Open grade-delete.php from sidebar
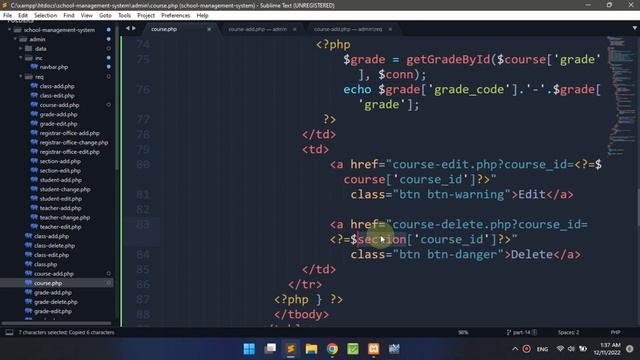The height and width of the screenshot is (360, 640). [x=56, y=302]
